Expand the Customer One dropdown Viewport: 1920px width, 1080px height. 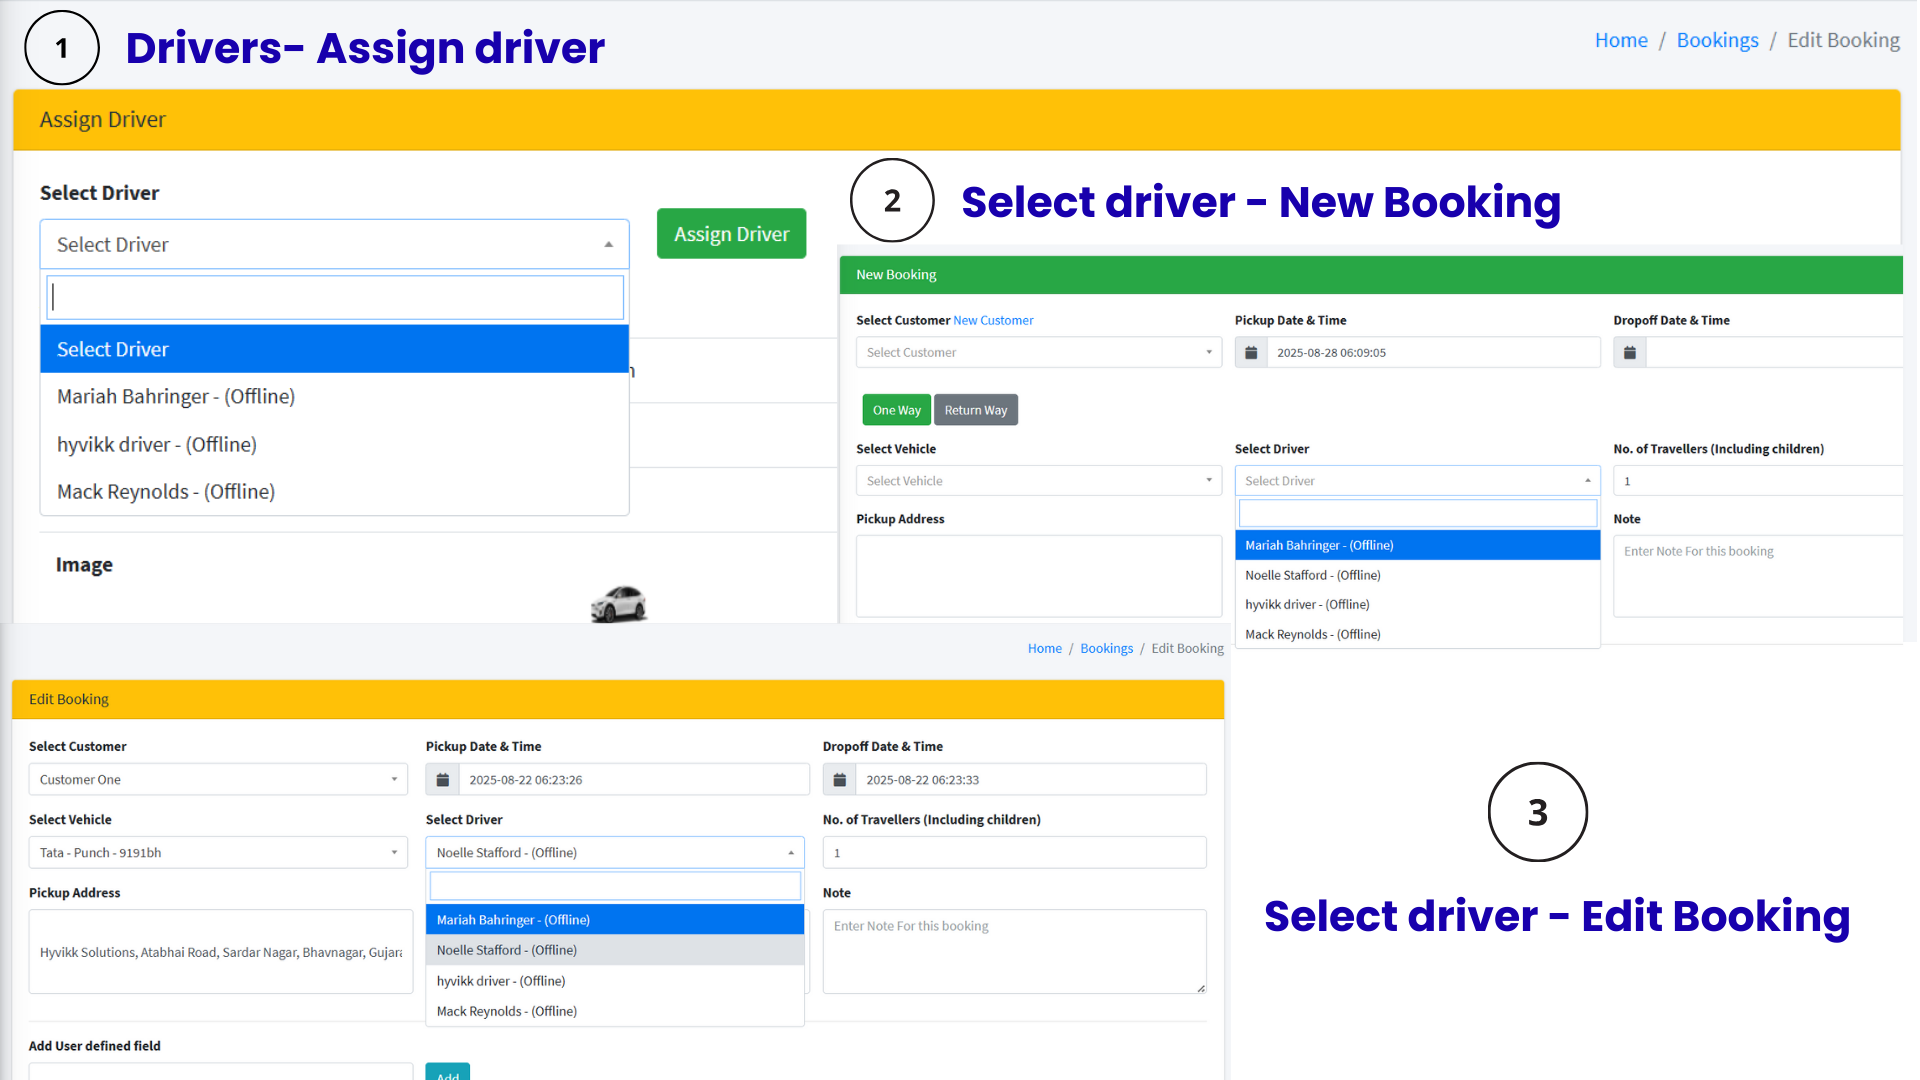218,780
